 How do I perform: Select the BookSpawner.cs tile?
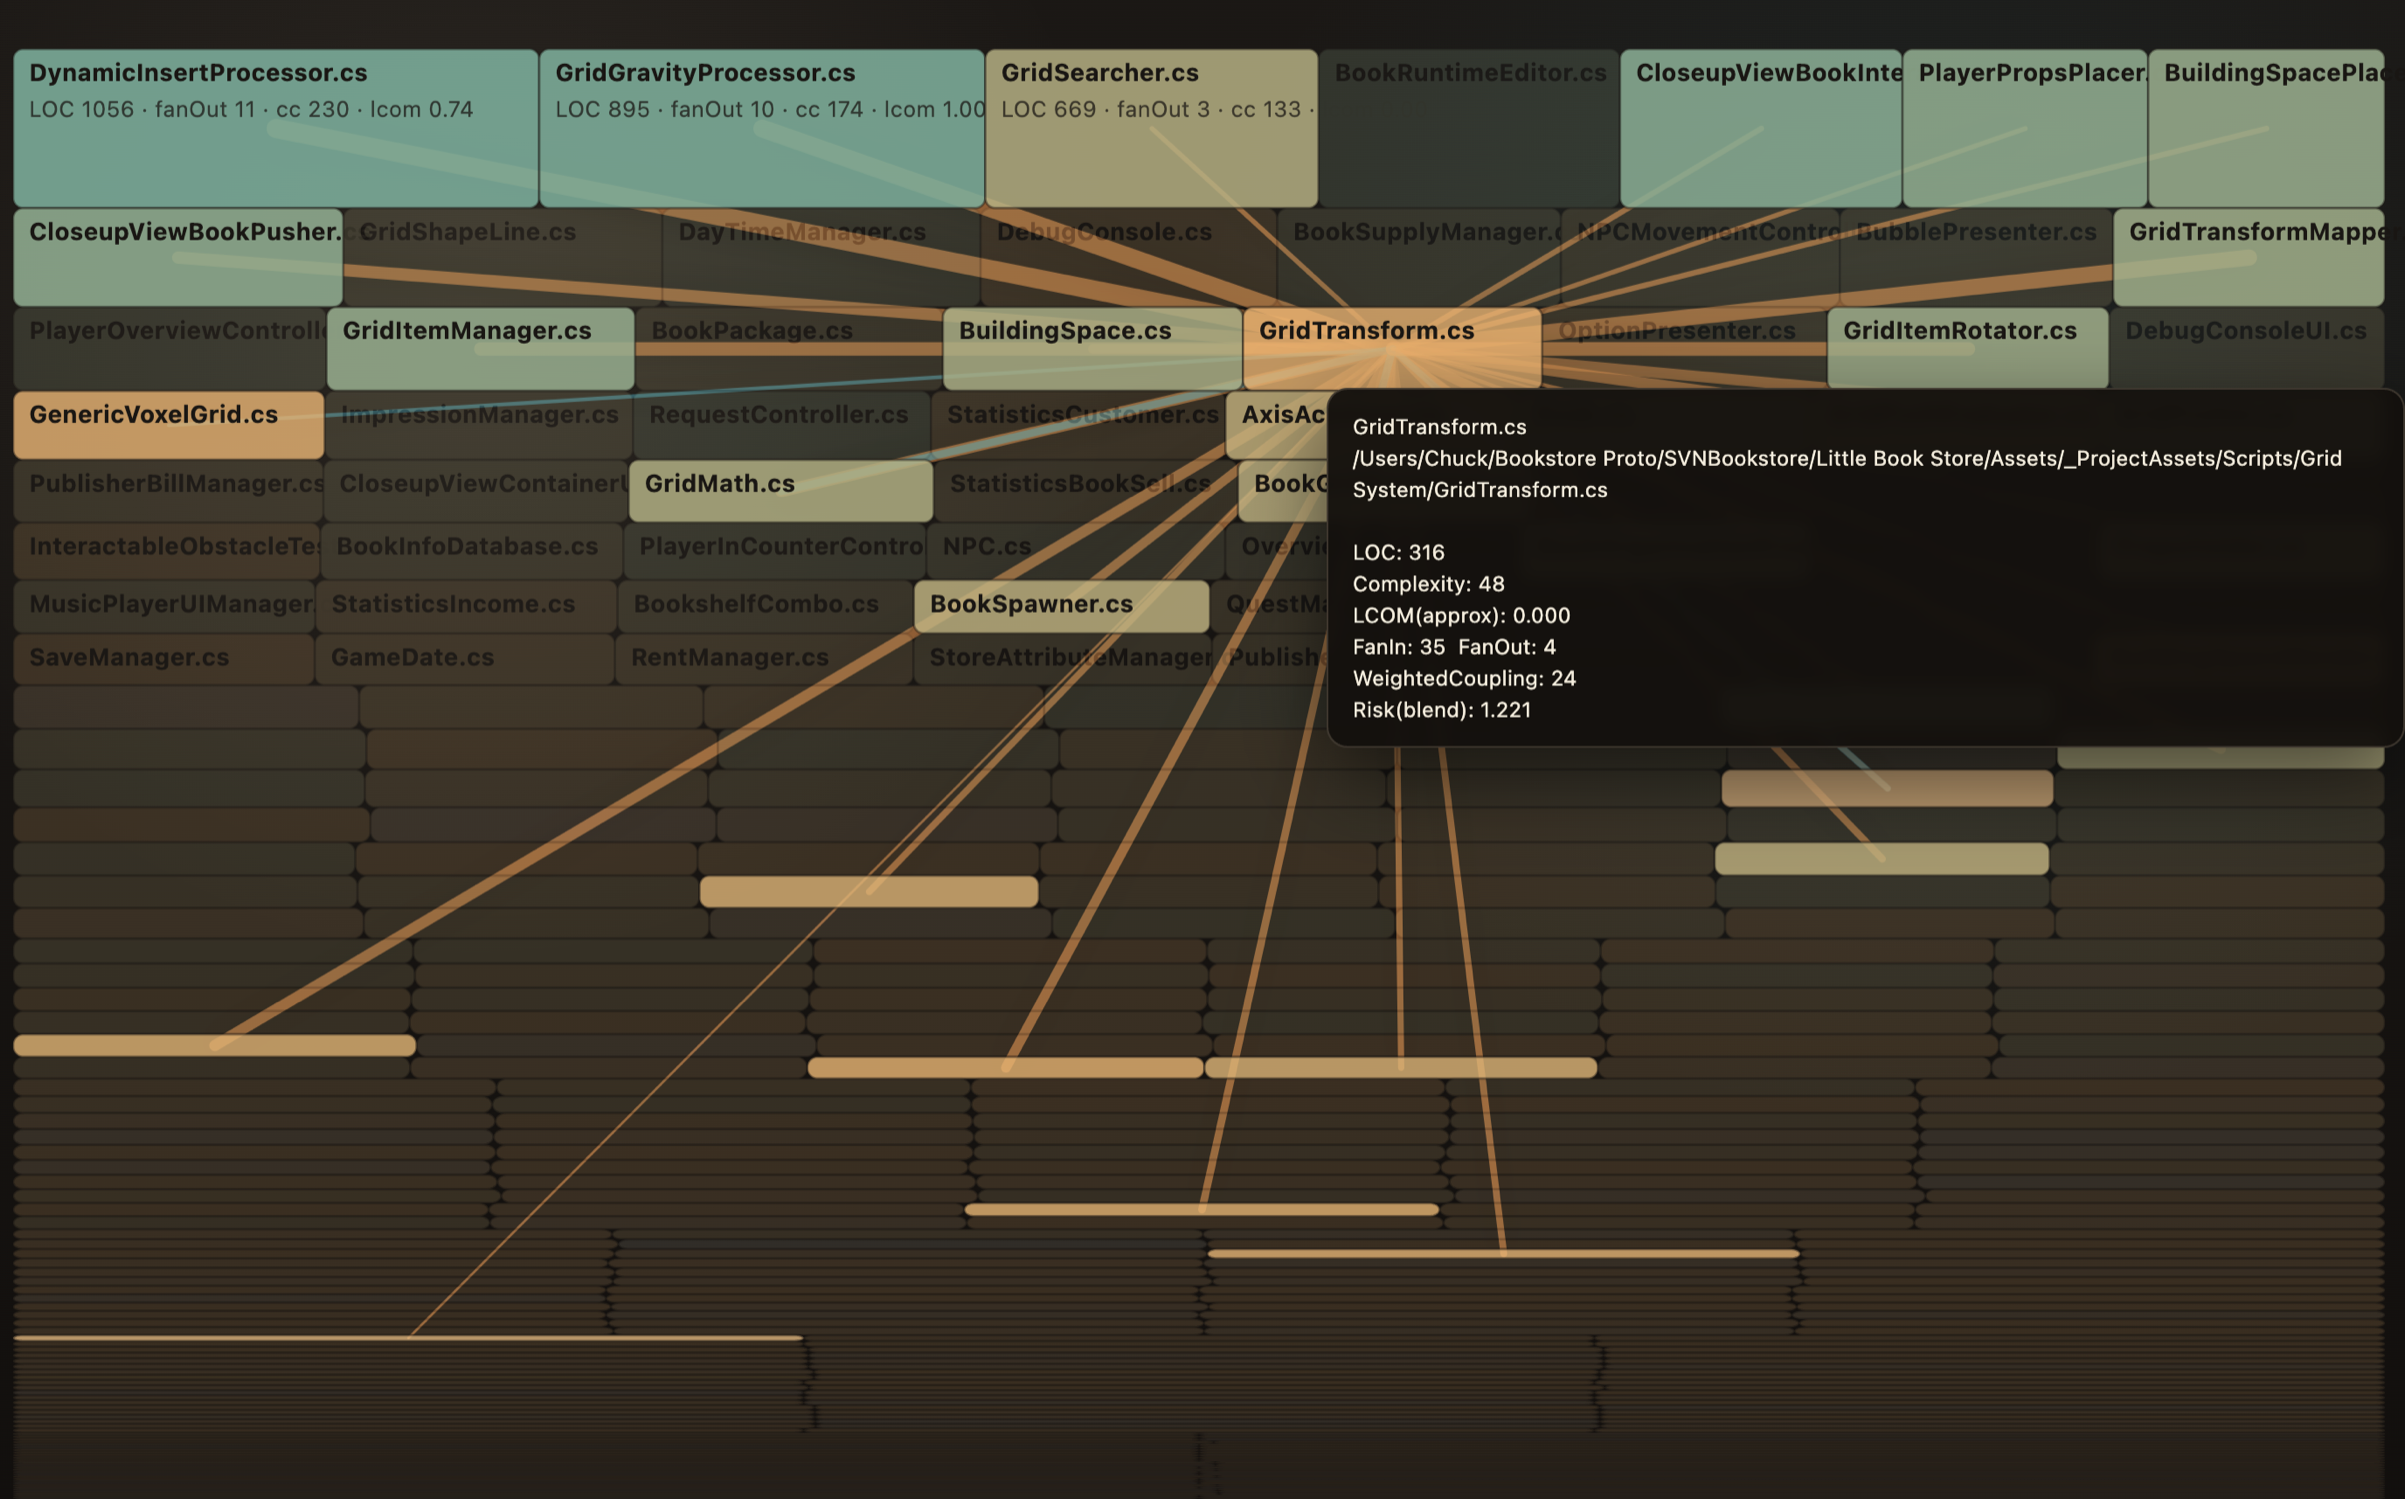point(1060,605)
